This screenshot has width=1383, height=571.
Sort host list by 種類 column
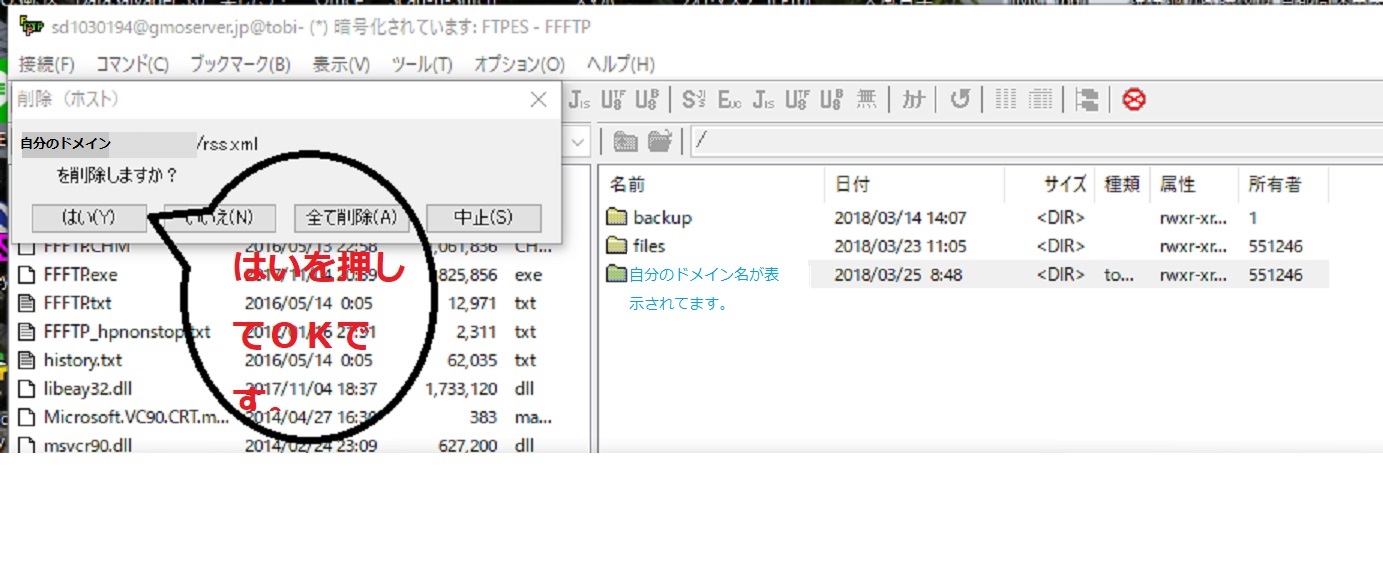coord(1122,185)
